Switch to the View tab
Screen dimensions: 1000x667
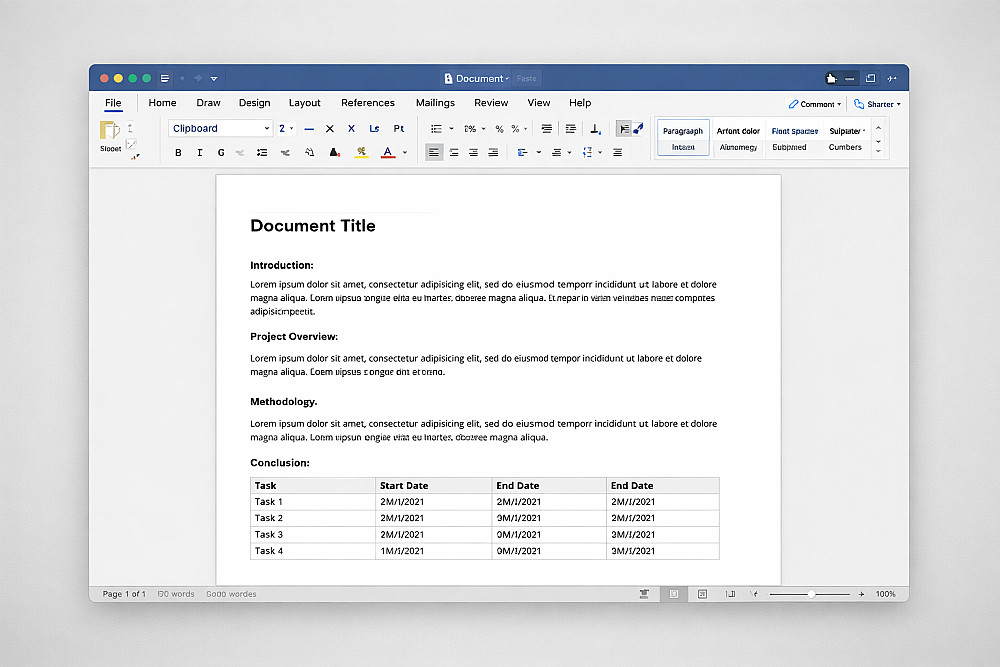coord(538,103)
